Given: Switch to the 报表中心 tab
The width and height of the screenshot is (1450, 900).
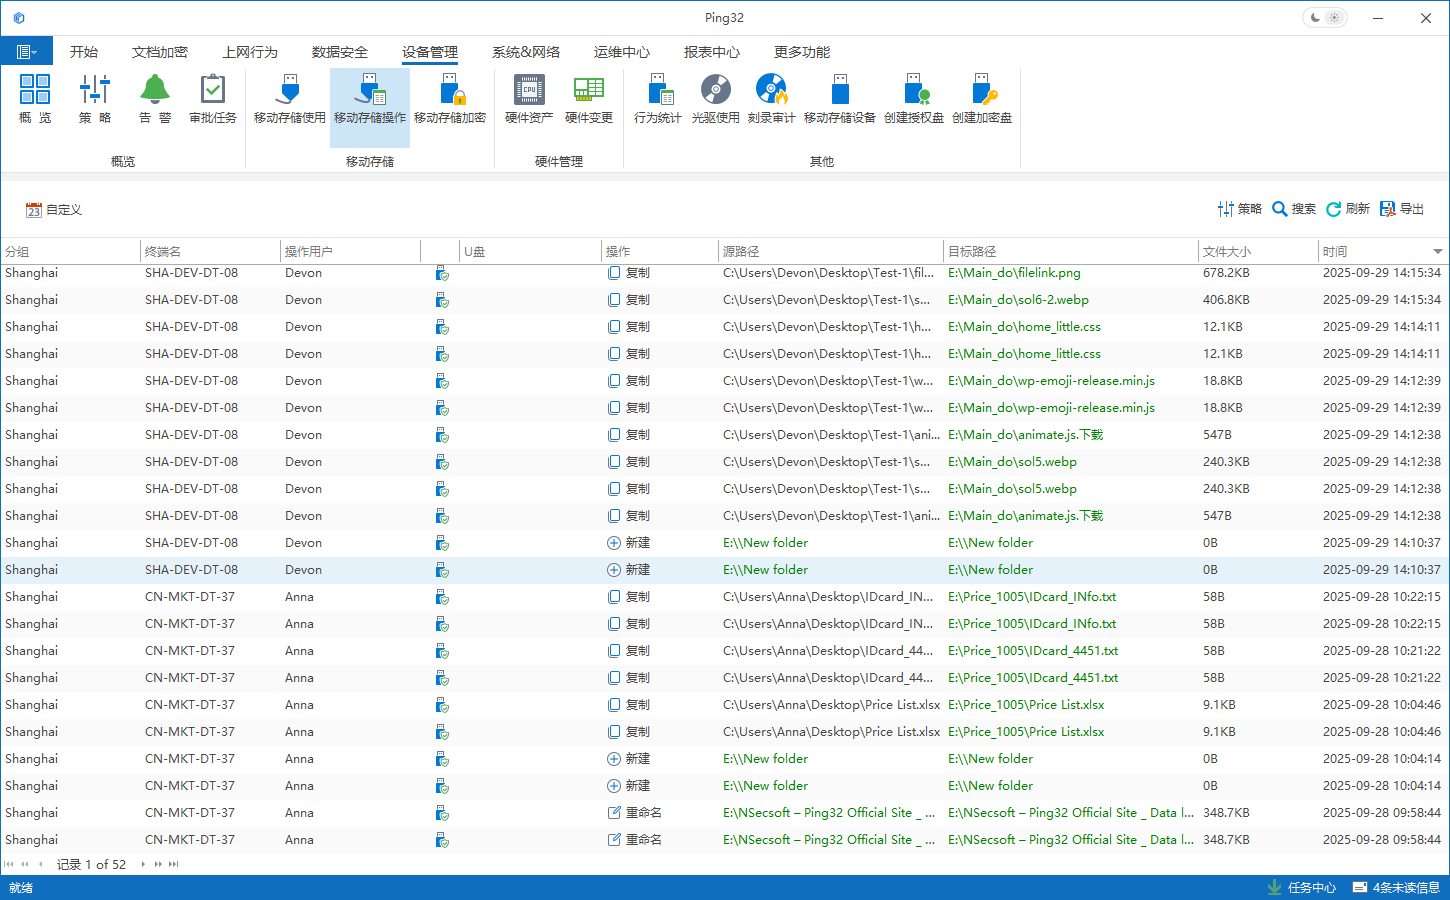Looking at the screenshot, I should [711, 52].
